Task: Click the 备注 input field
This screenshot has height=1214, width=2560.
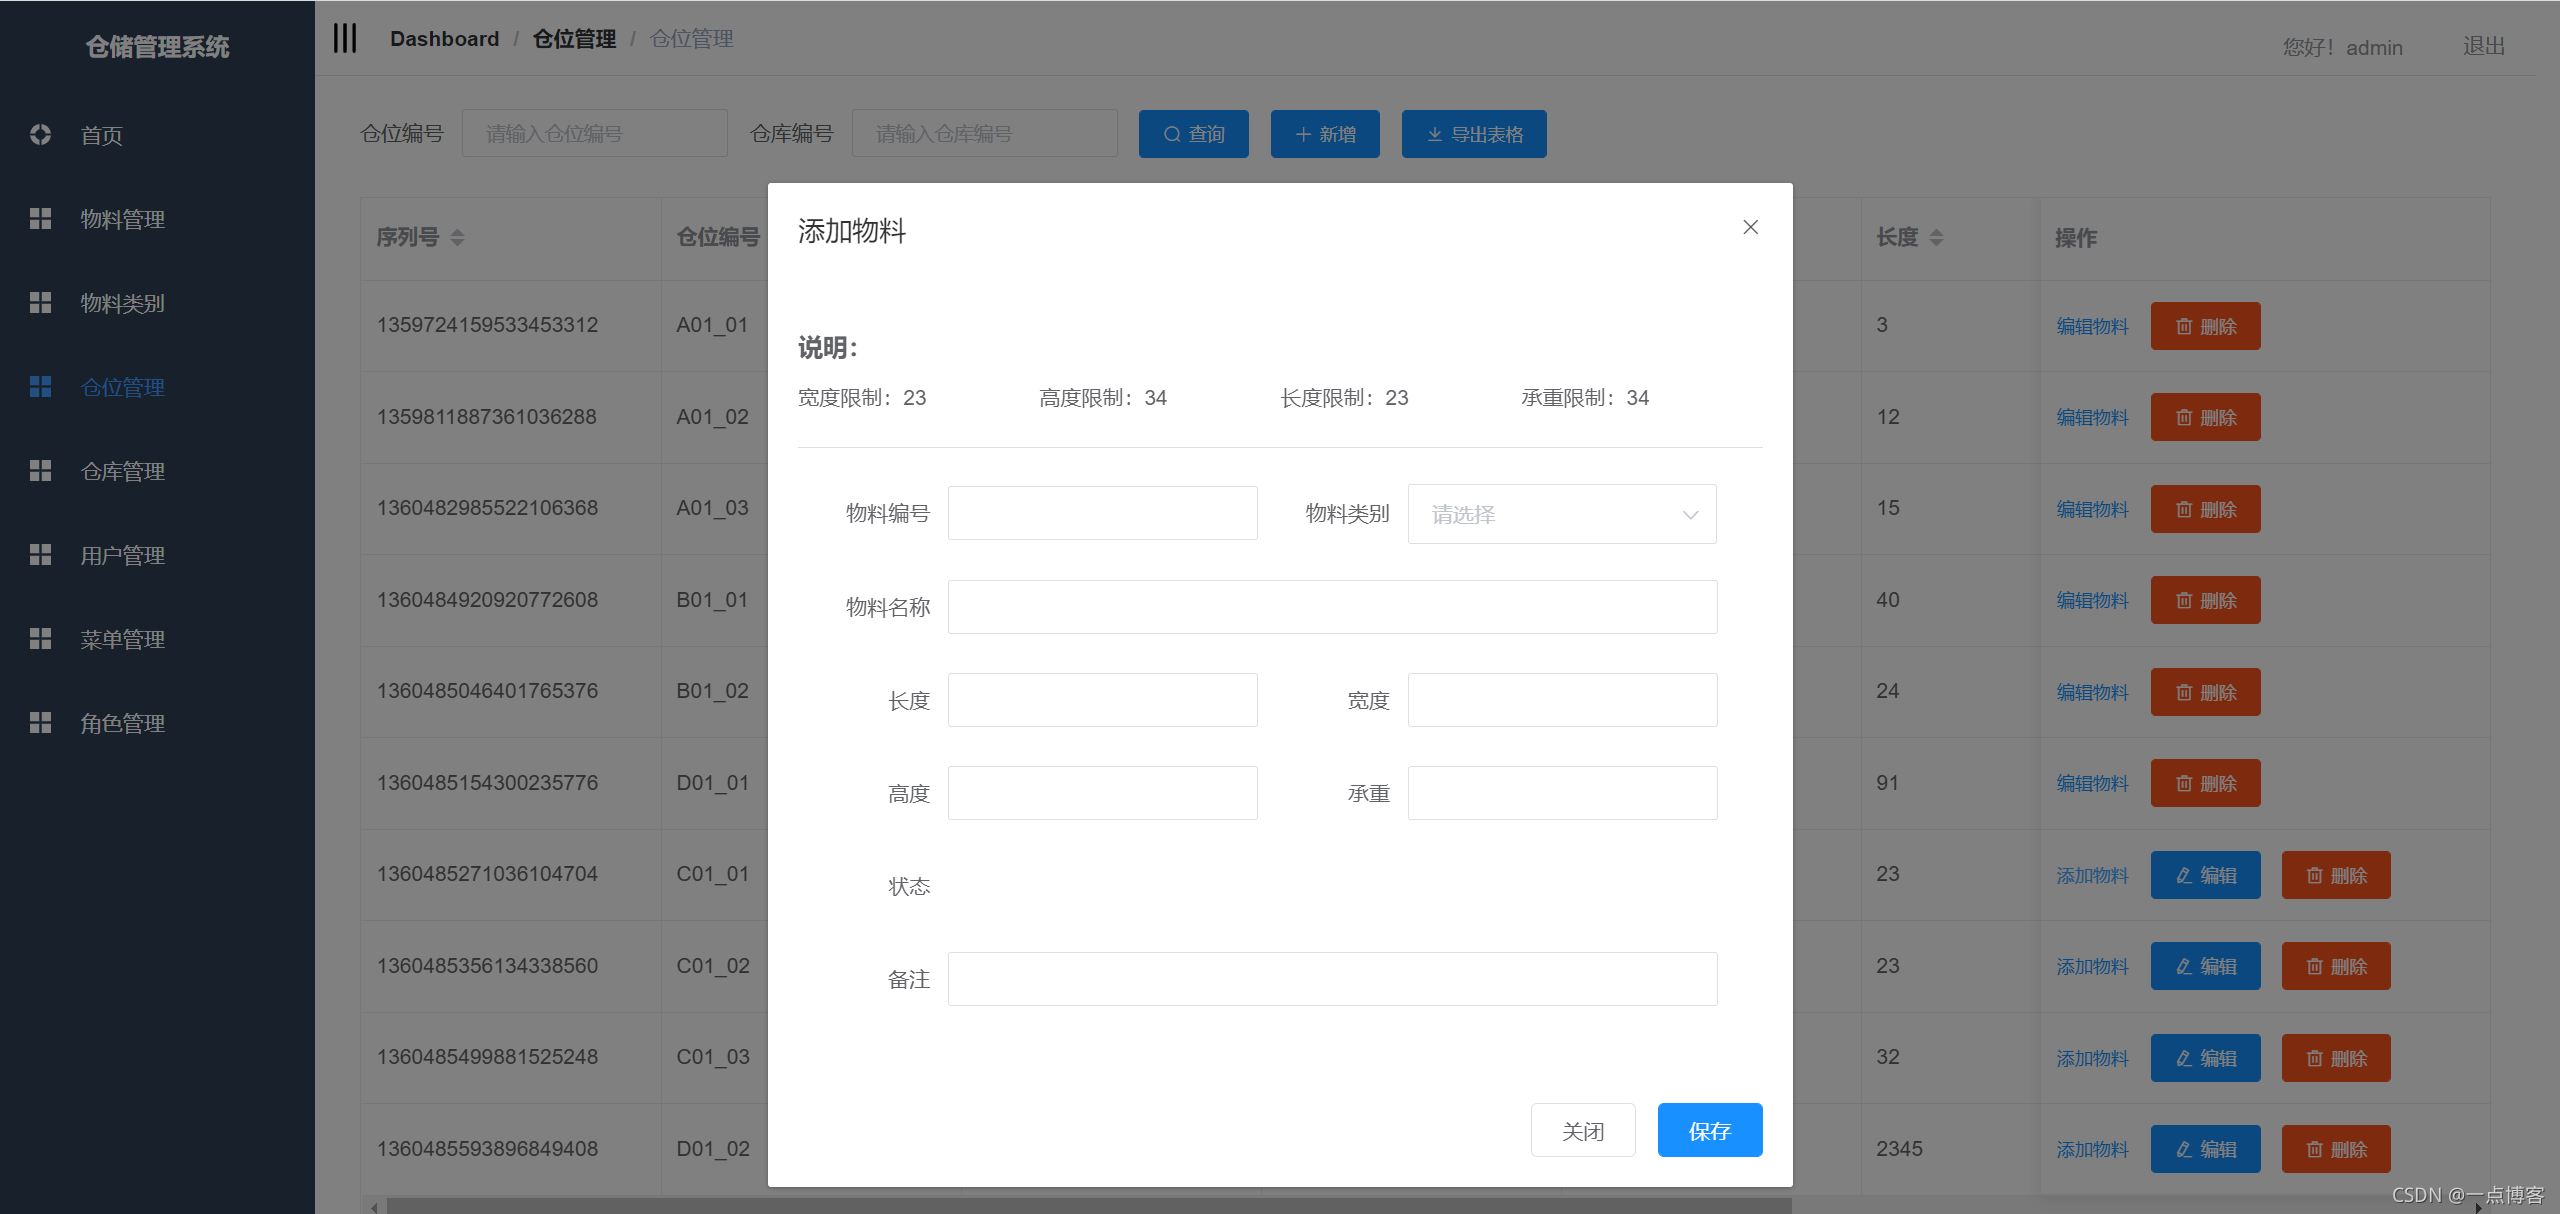Action: coord(1332,979)
